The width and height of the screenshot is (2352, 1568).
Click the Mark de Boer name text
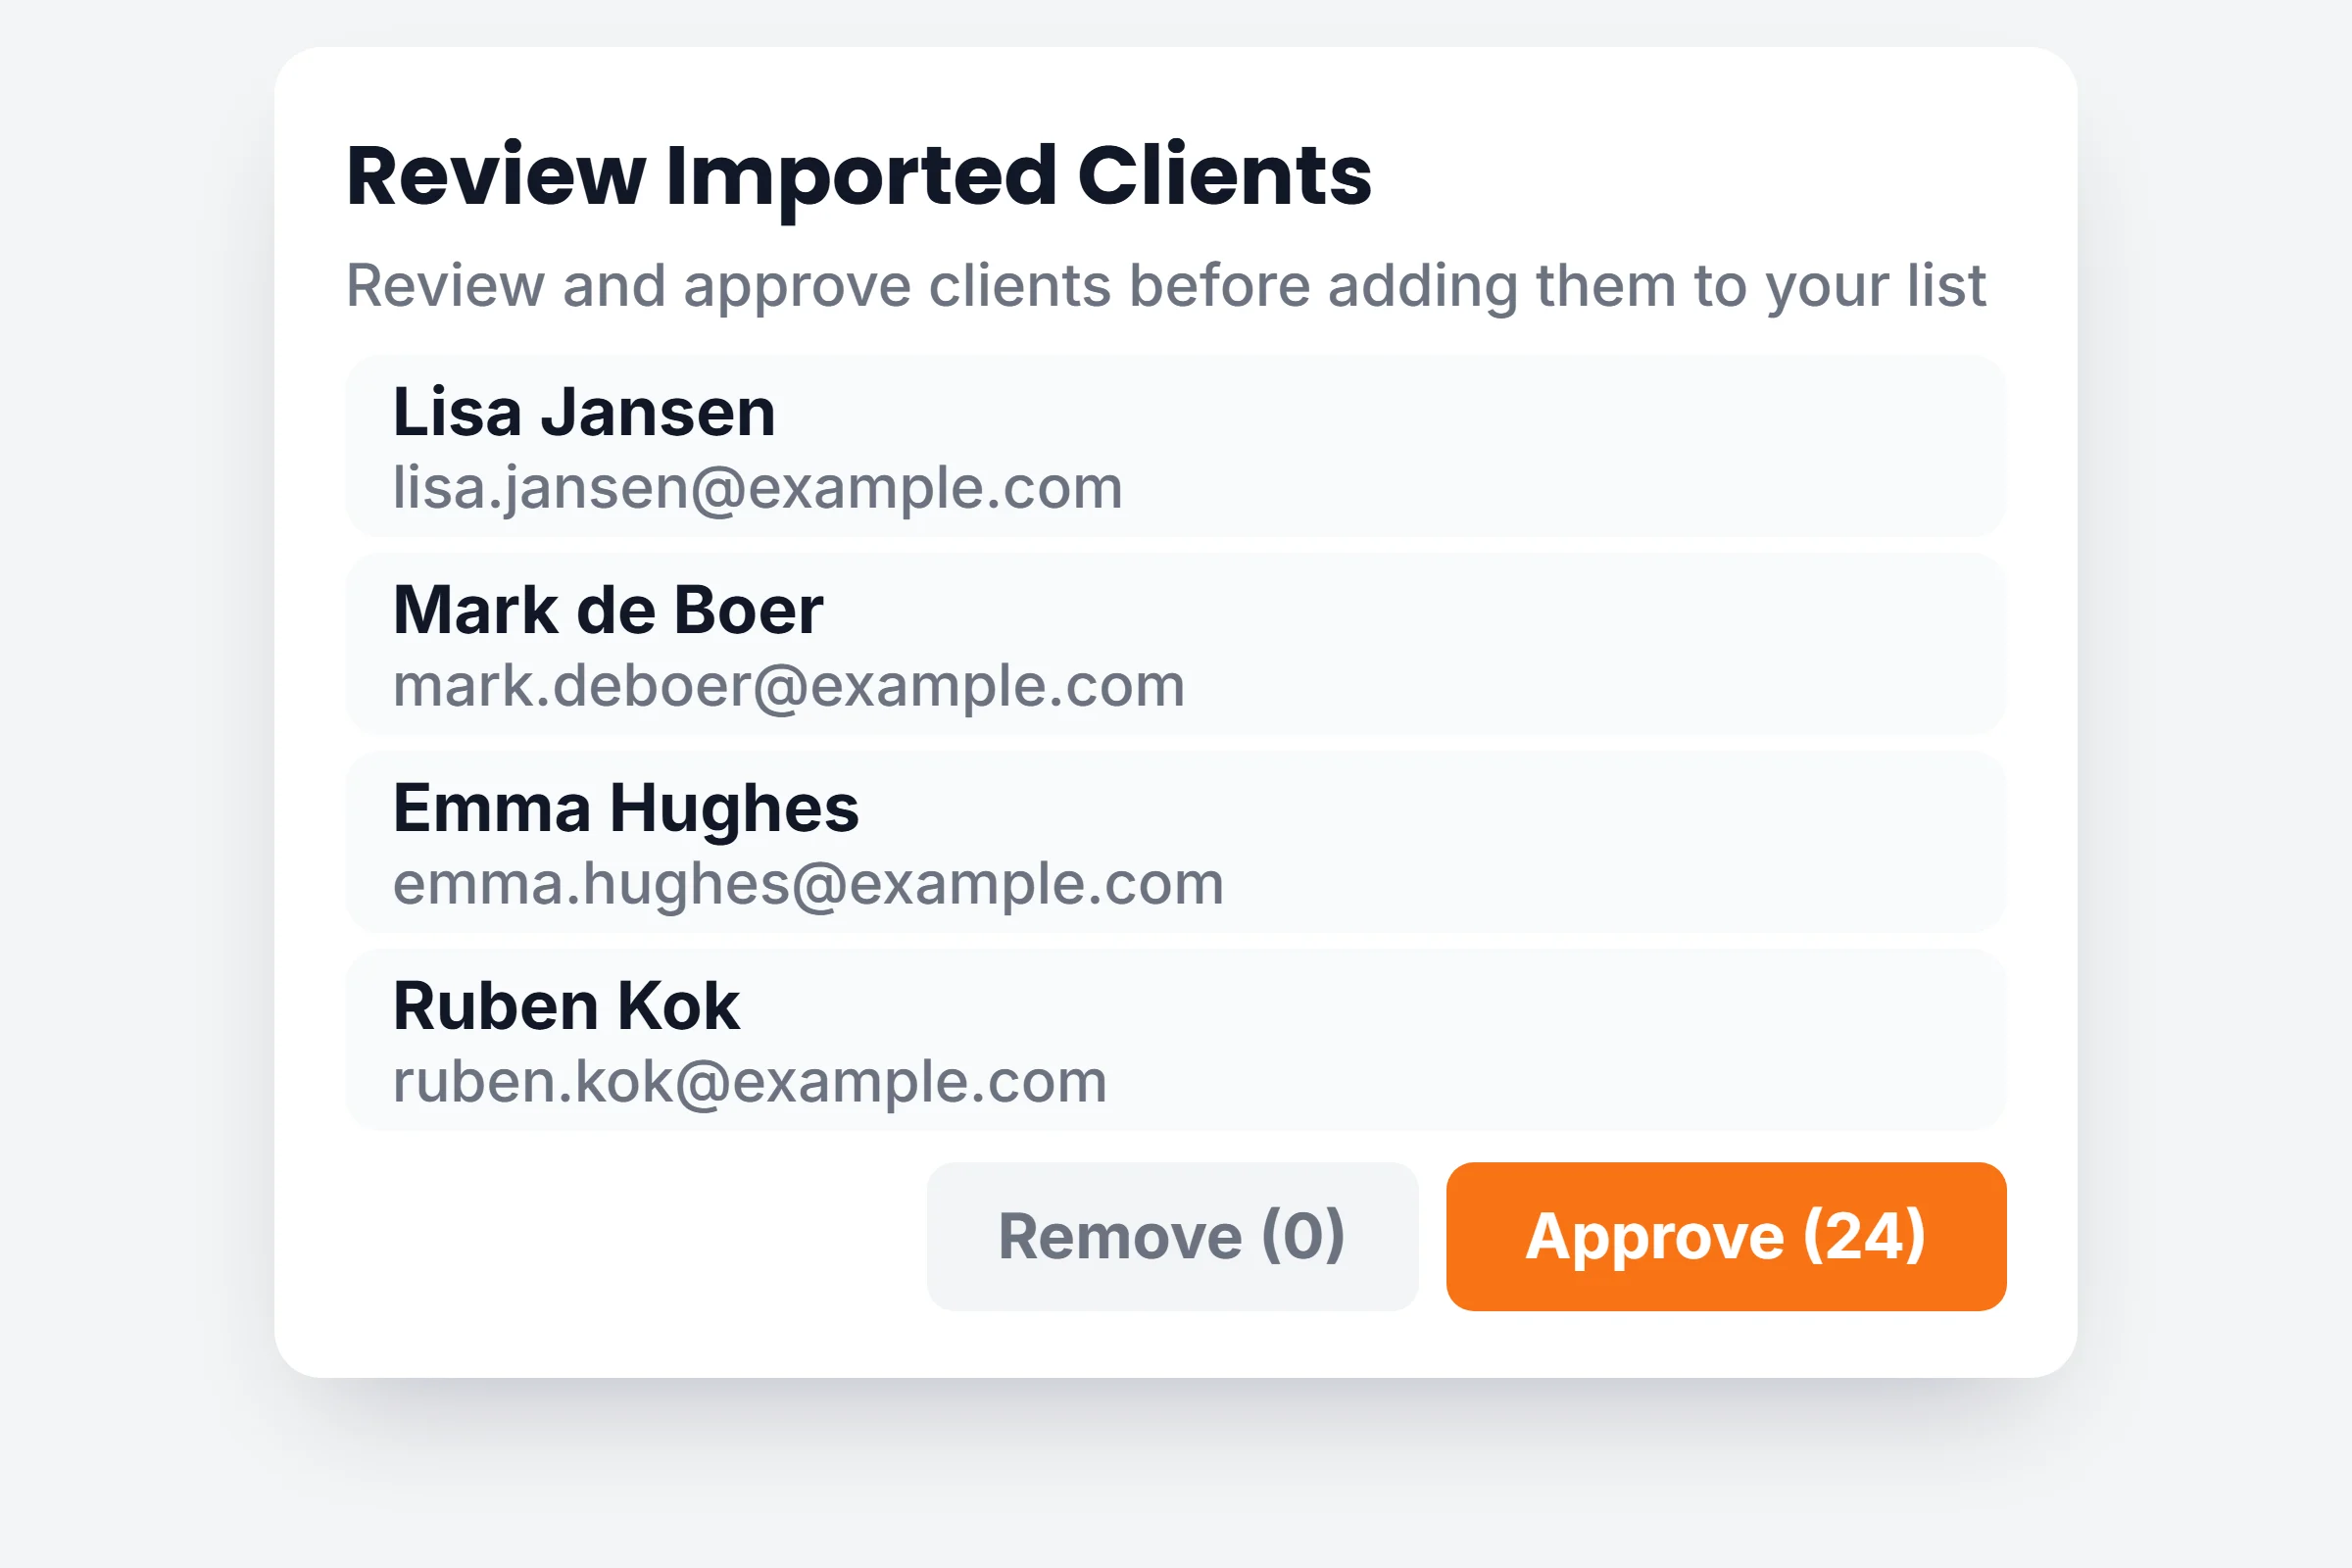(x=608, y=610)
